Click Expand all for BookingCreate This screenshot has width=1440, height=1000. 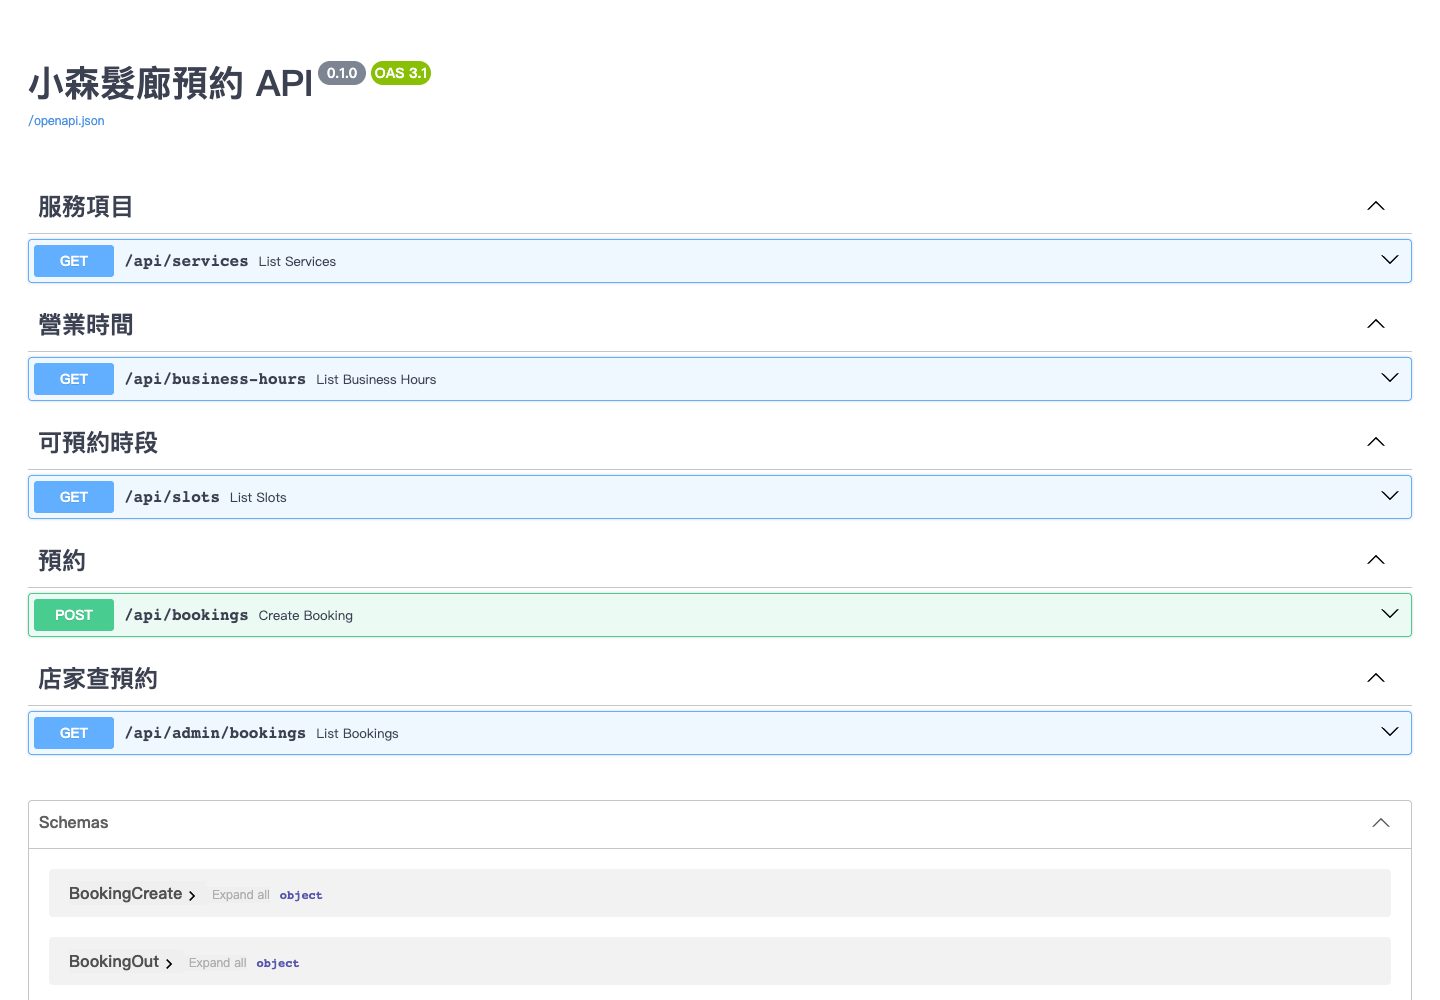pos(241,895)
